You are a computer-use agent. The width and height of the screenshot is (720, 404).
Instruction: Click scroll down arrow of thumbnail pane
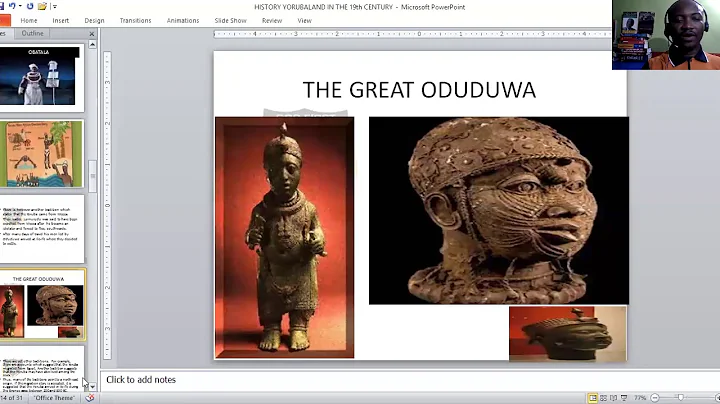point(92,387)
